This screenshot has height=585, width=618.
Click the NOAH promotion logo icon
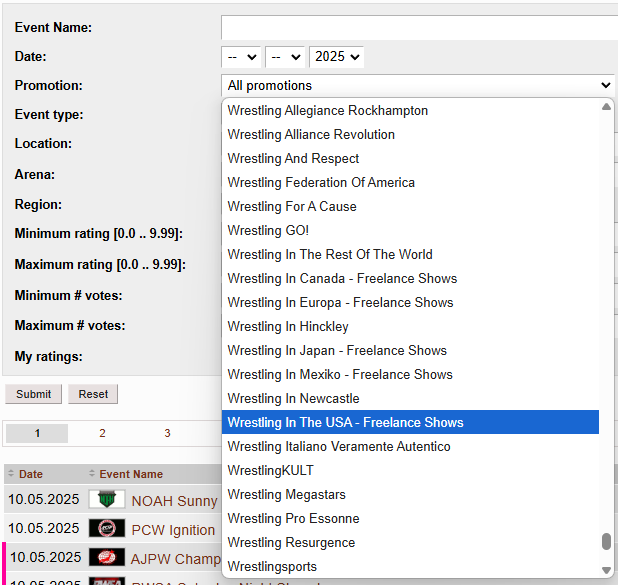[x=107, y=500]
